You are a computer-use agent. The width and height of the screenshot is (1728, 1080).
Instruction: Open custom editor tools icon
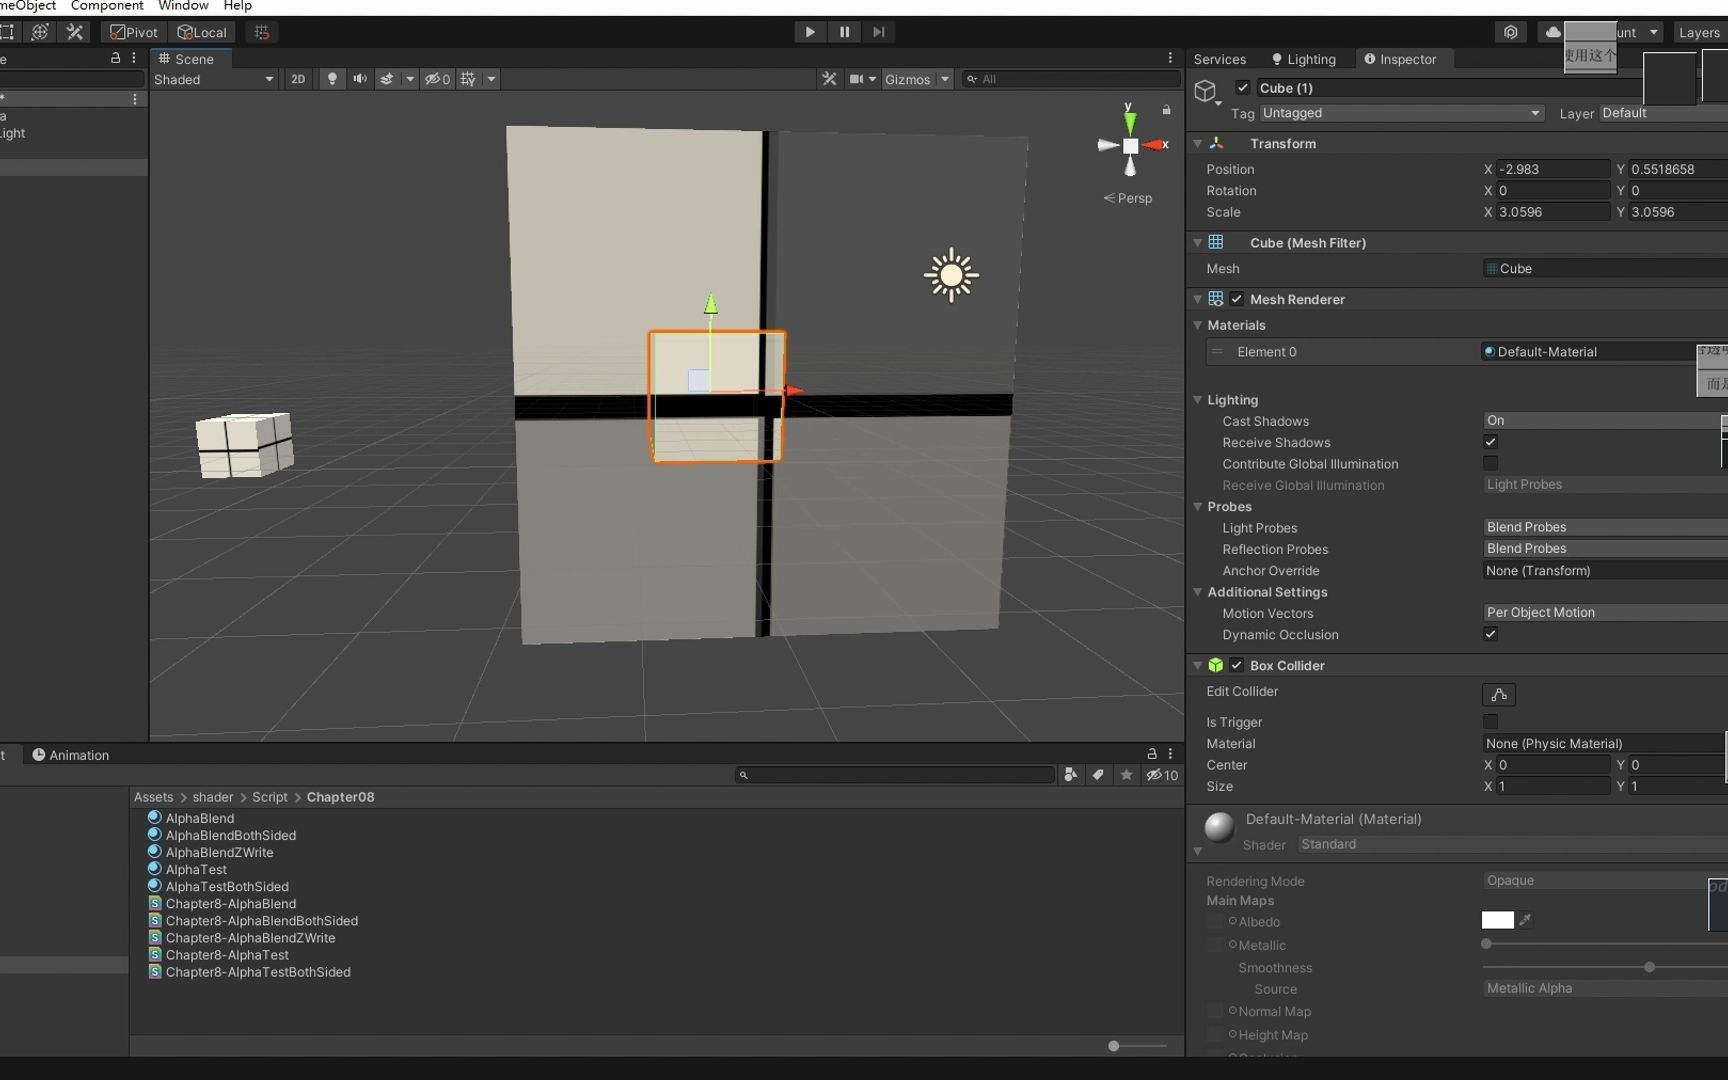[x=75, y=32]
